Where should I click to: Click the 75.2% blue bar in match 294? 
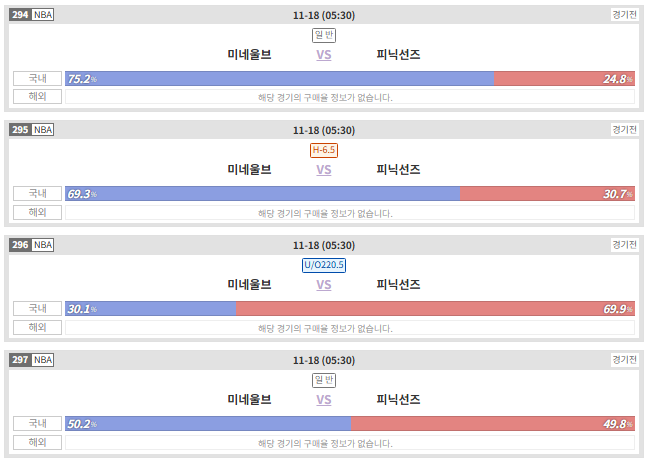[279, 78]
